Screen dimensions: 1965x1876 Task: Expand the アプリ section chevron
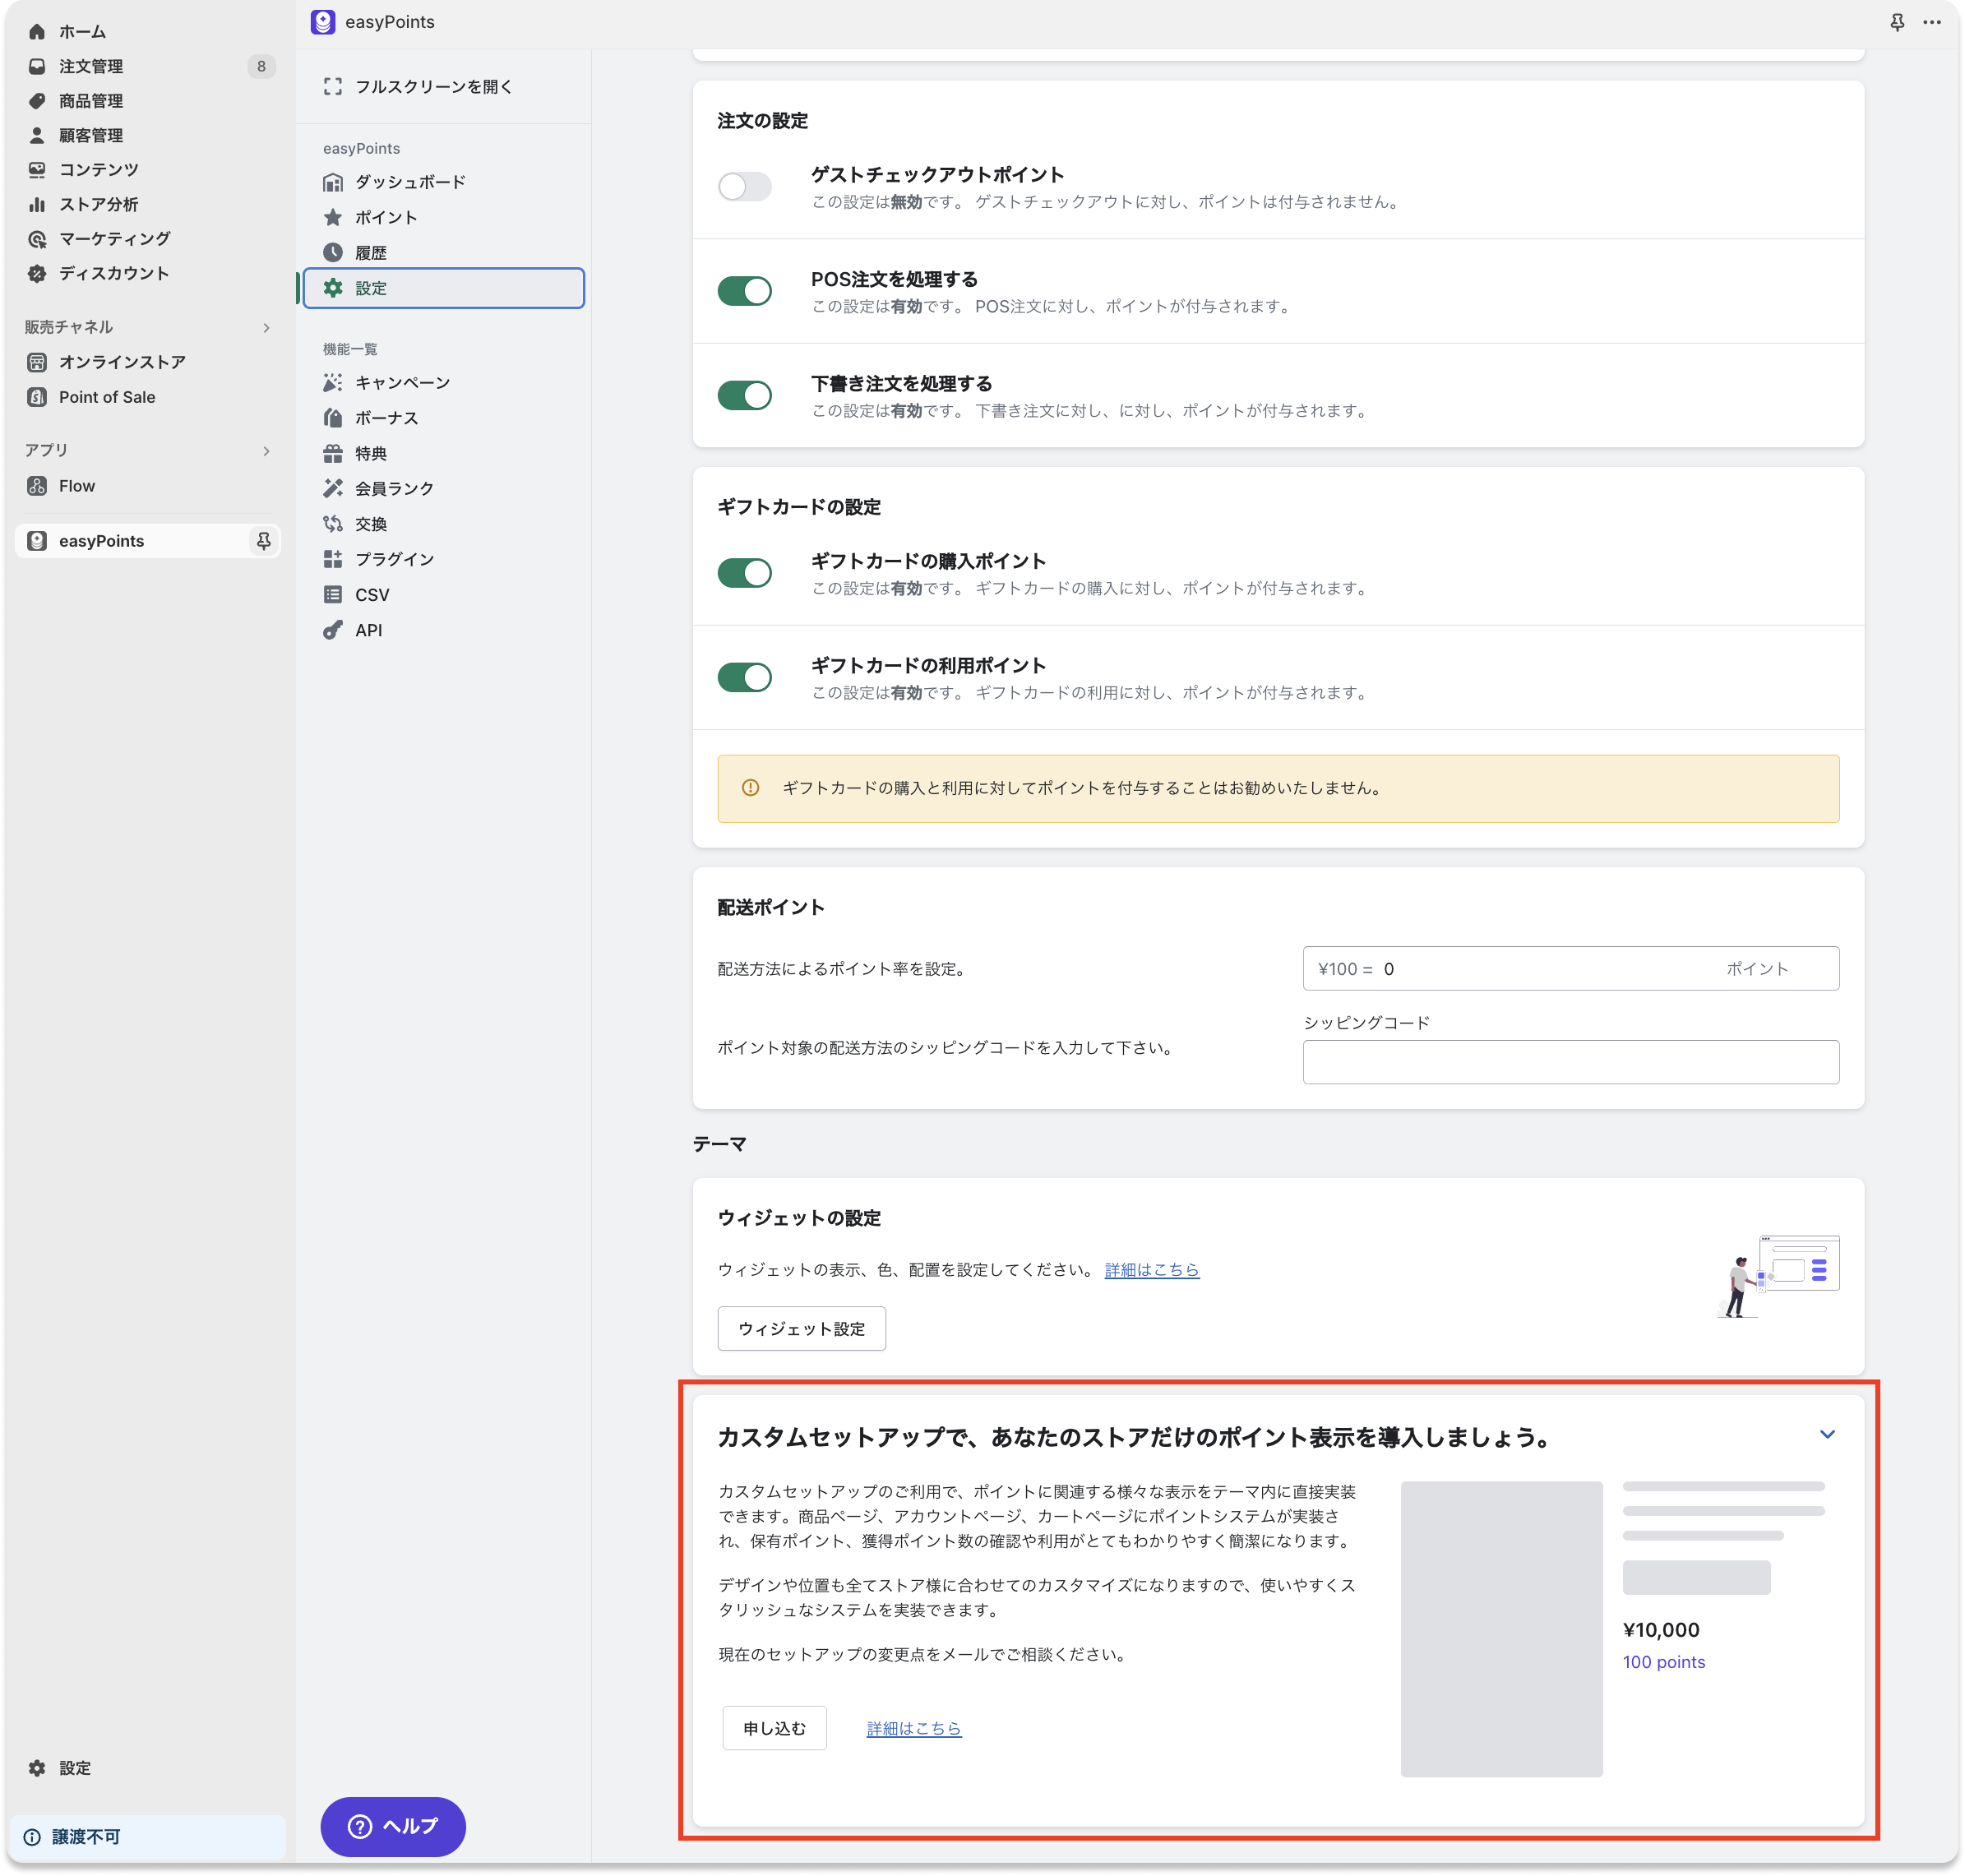coord(266,451)
